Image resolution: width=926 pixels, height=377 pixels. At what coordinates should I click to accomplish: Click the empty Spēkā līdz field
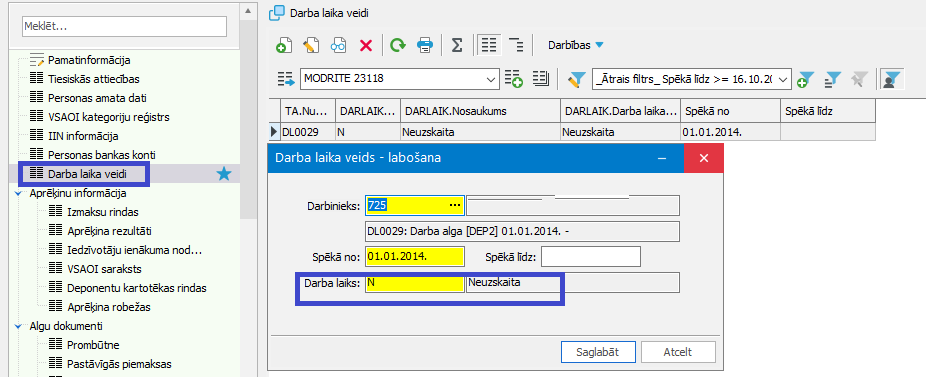tap(591, 257)
